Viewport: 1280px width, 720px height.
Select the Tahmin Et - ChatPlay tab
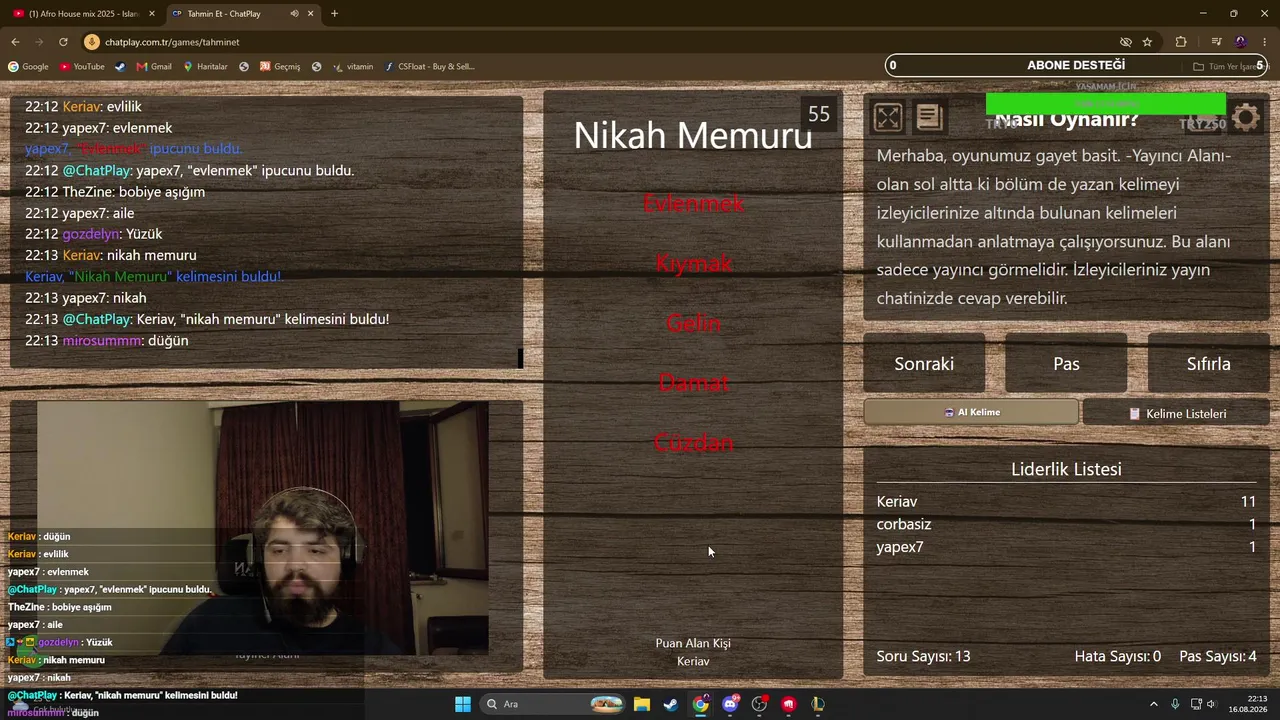pyautogui.click(x=243, y=14)
